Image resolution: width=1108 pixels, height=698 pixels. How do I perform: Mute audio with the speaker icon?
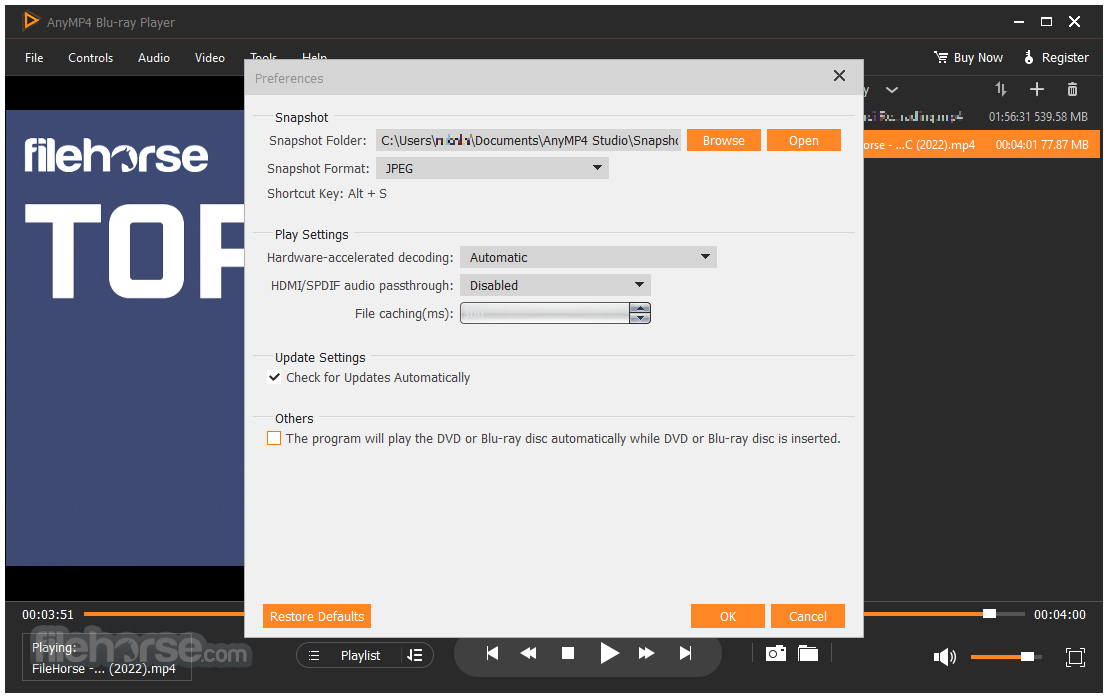tap(945, 658)
